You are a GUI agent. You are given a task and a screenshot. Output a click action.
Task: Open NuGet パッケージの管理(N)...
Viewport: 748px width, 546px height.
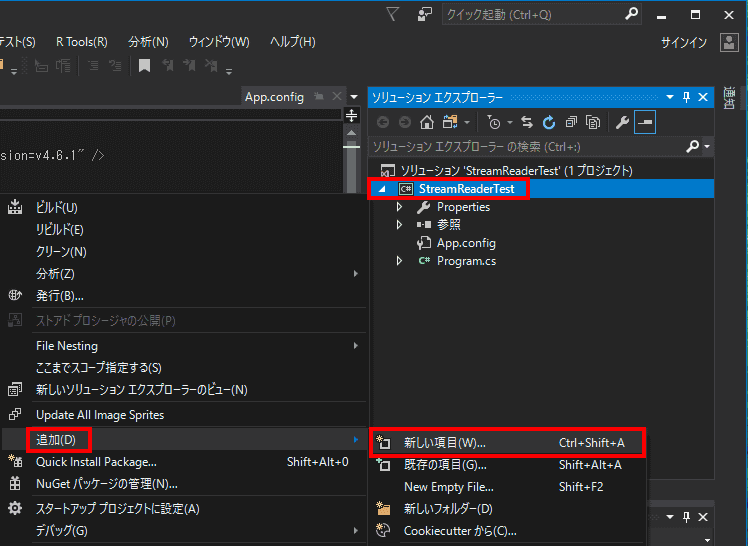tap(184, 484)
